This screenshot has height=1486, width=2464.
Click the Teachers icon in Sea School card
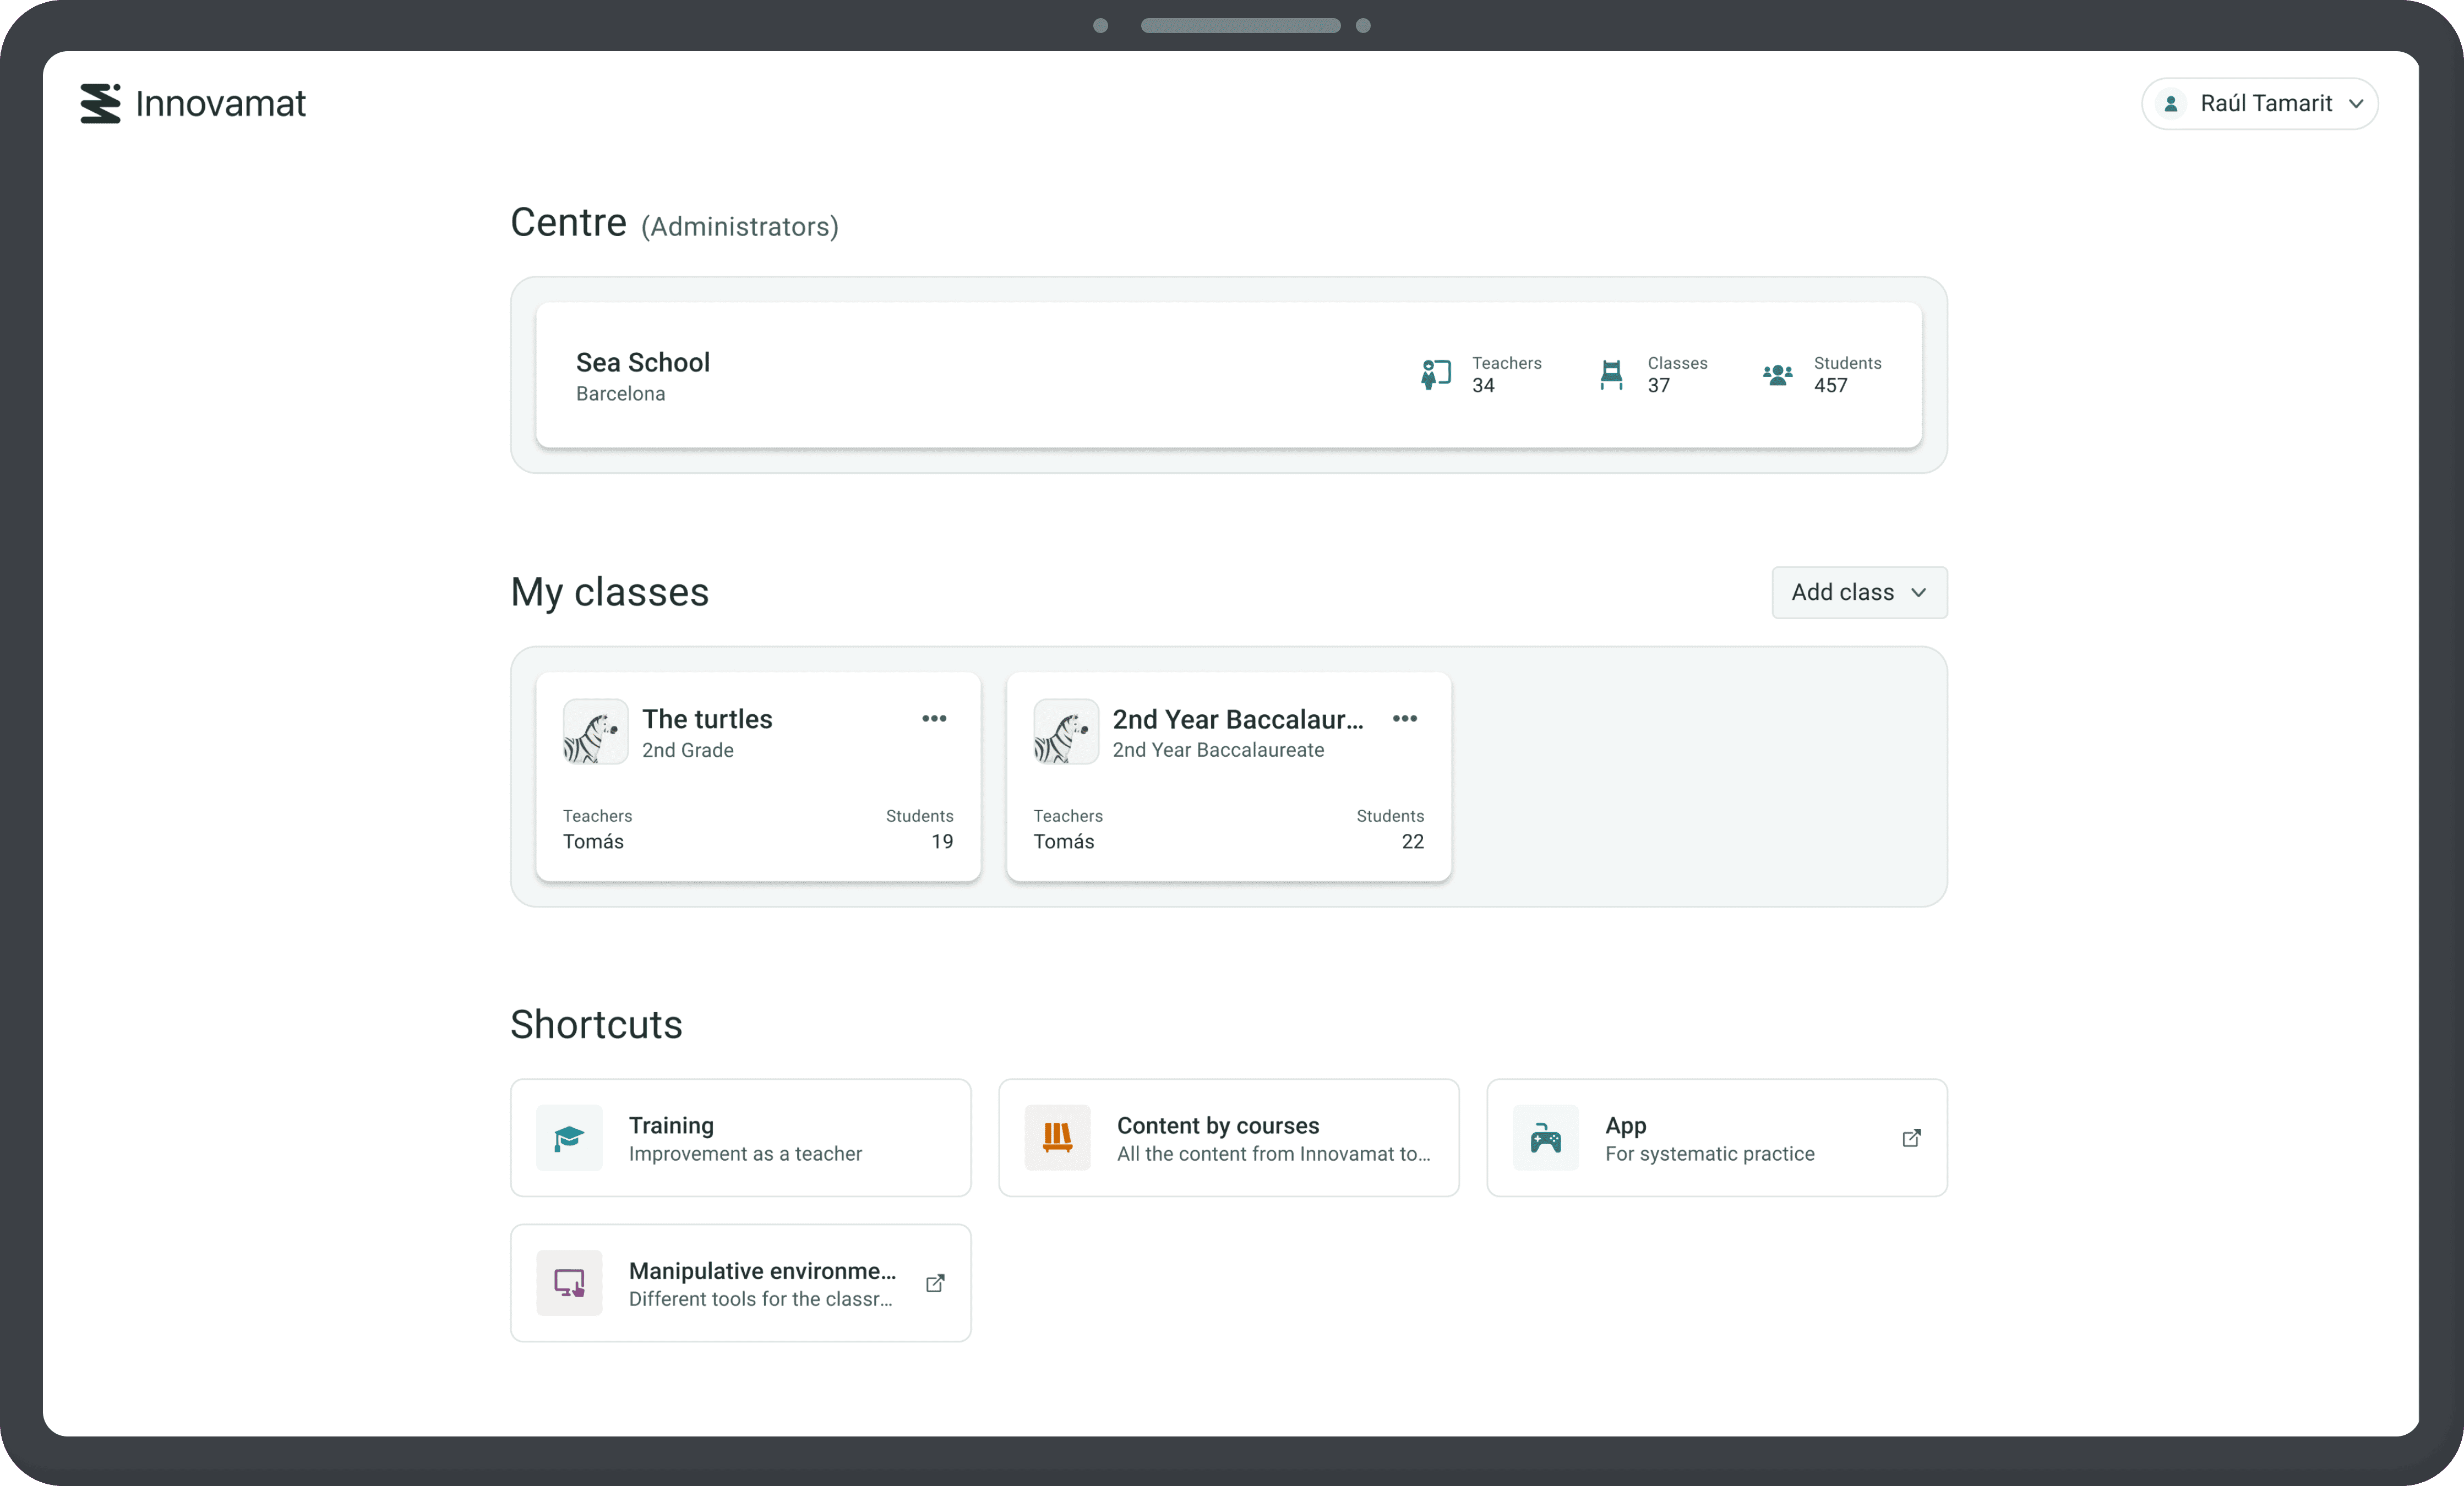coord(1436,374)
